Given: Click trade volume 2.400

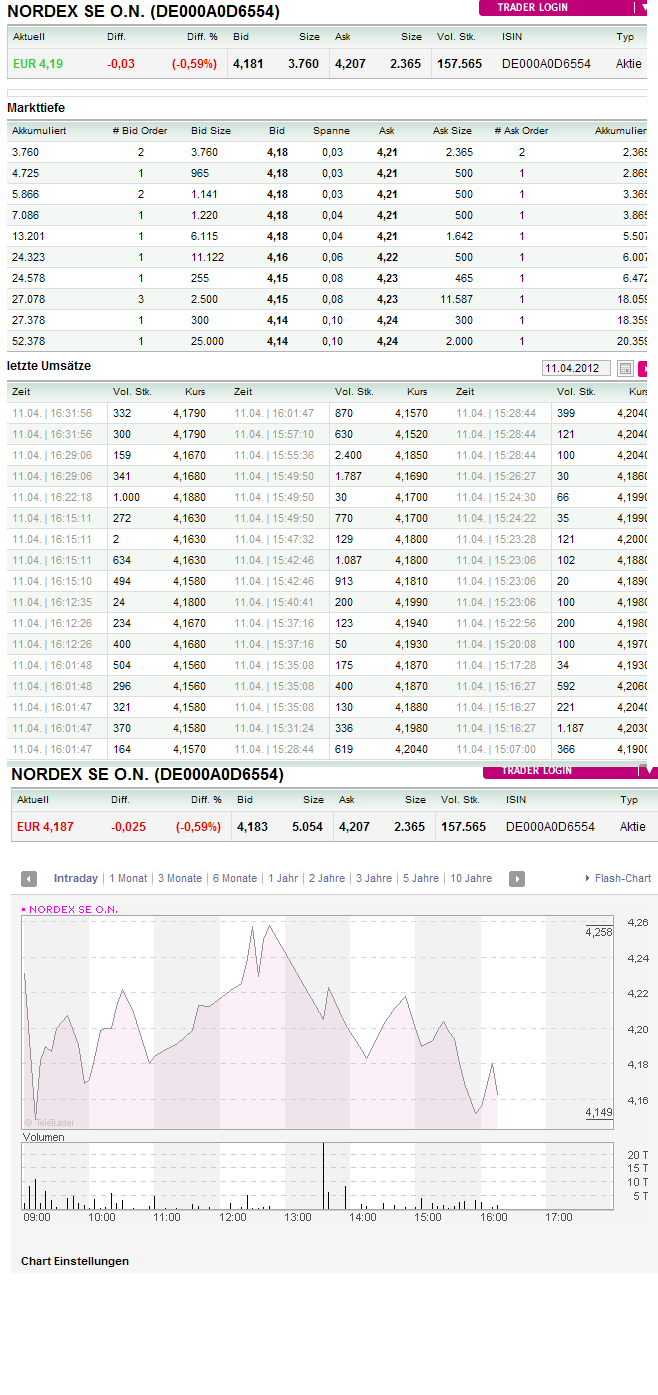Looking at the screenshot, I should tap(349, 455).
